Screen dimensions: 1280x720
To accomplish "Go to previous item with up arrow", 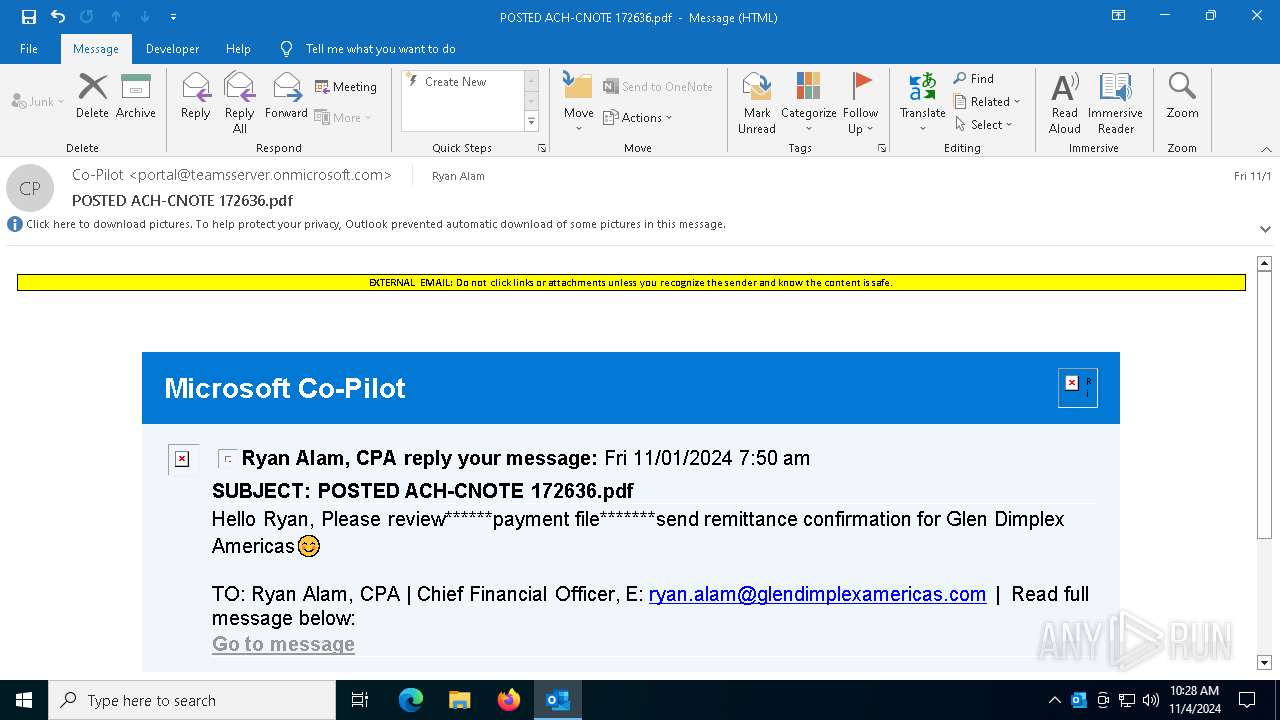I will [x=116, y=17].
